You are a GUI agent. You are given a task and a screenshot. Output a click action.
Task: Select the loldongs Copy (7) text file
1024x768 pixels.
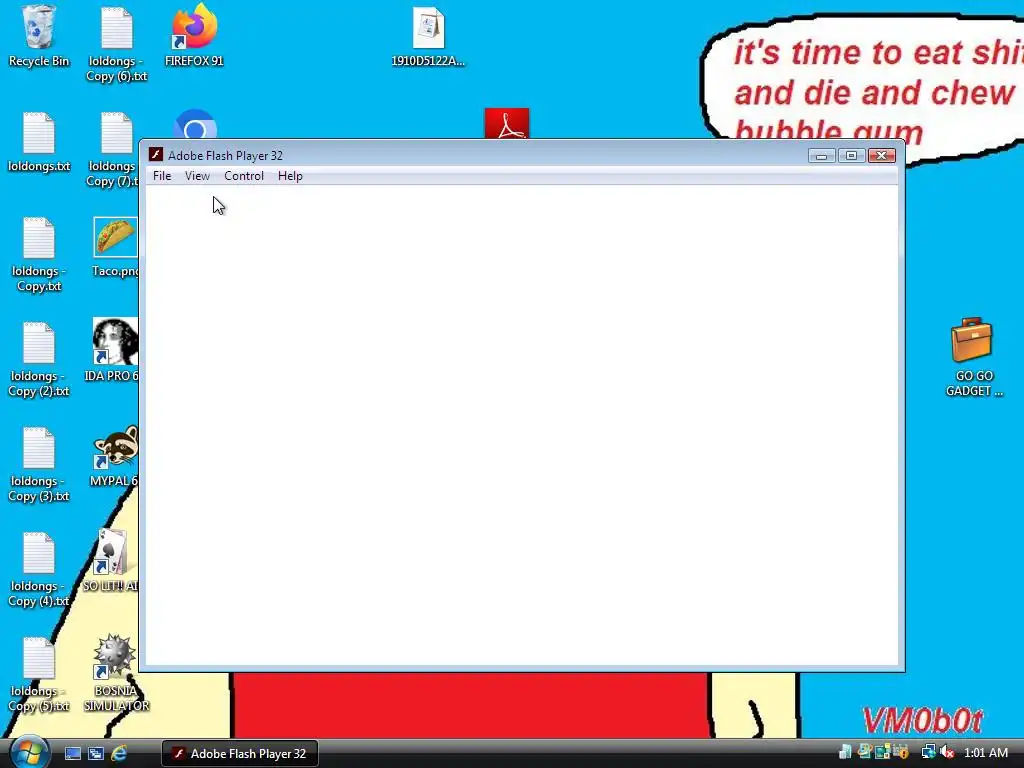tap(112, 149)
